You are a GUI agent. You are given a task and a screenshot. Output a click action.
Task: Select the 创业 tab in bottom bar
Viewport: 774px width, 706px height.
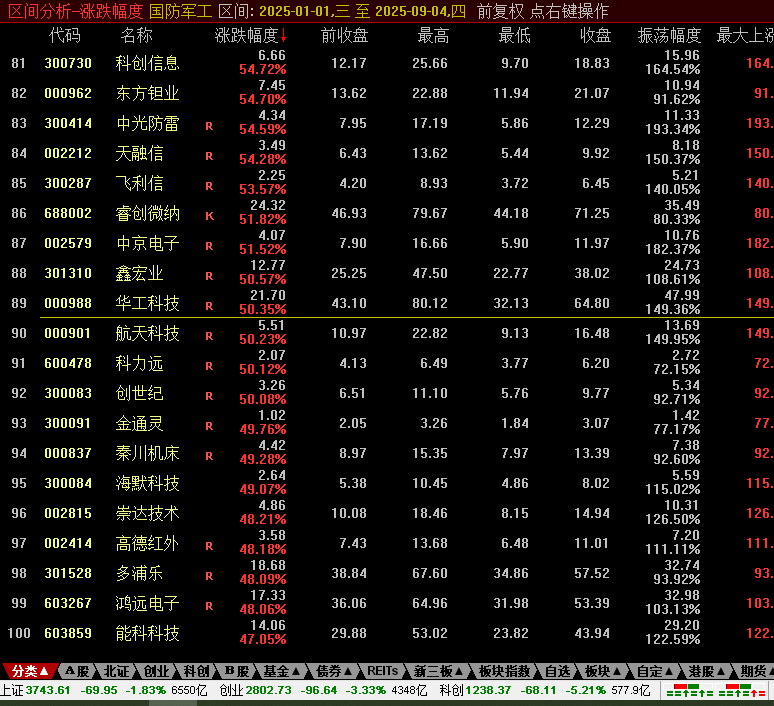click(x=156, y=671)
